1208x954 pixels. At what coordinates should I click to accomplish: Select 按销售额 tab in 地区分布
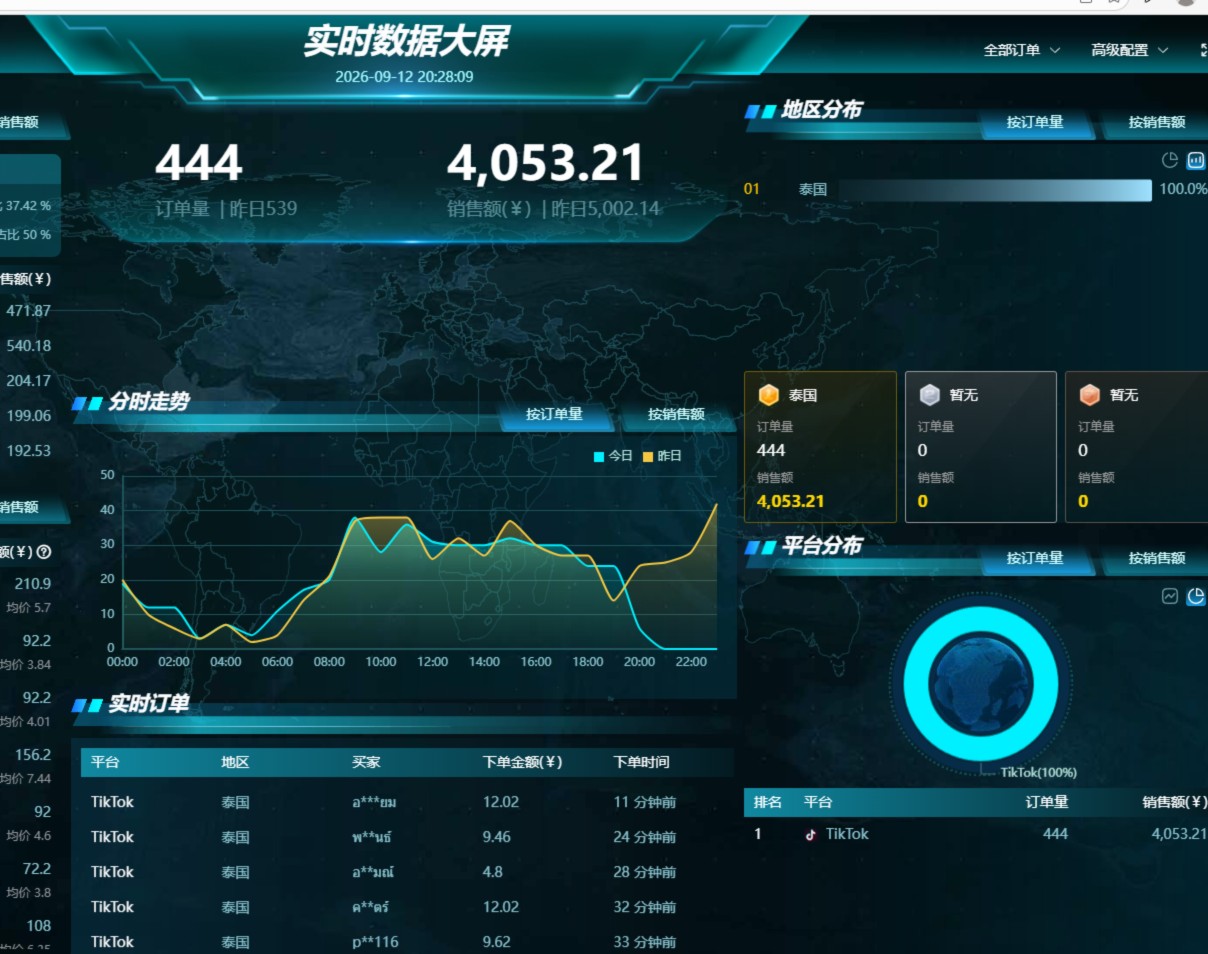[1157, 122]
